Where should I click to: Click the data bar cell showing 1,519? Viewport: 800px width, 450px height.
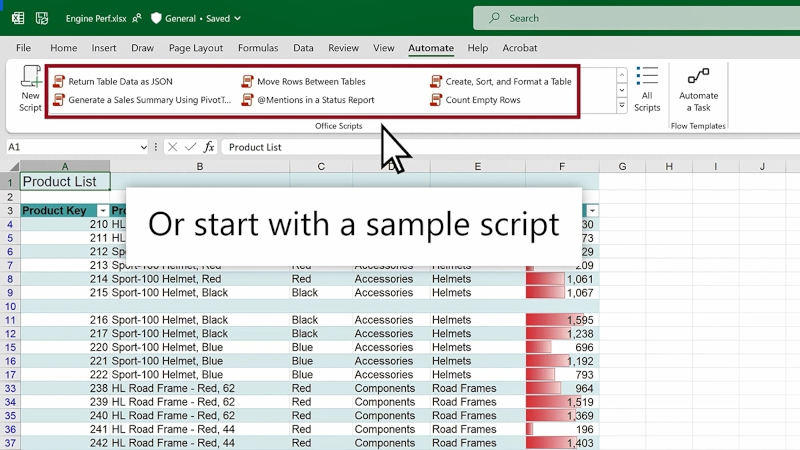coord(562,402)
